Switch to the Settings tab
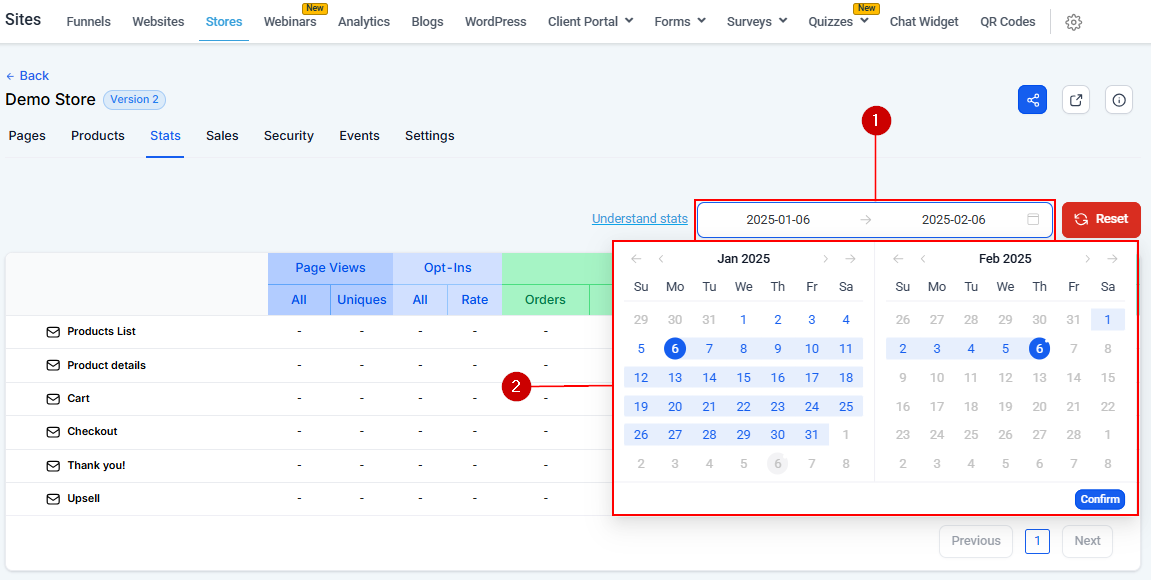Viewport: 1151px width, 580px height. pos(429,136)
